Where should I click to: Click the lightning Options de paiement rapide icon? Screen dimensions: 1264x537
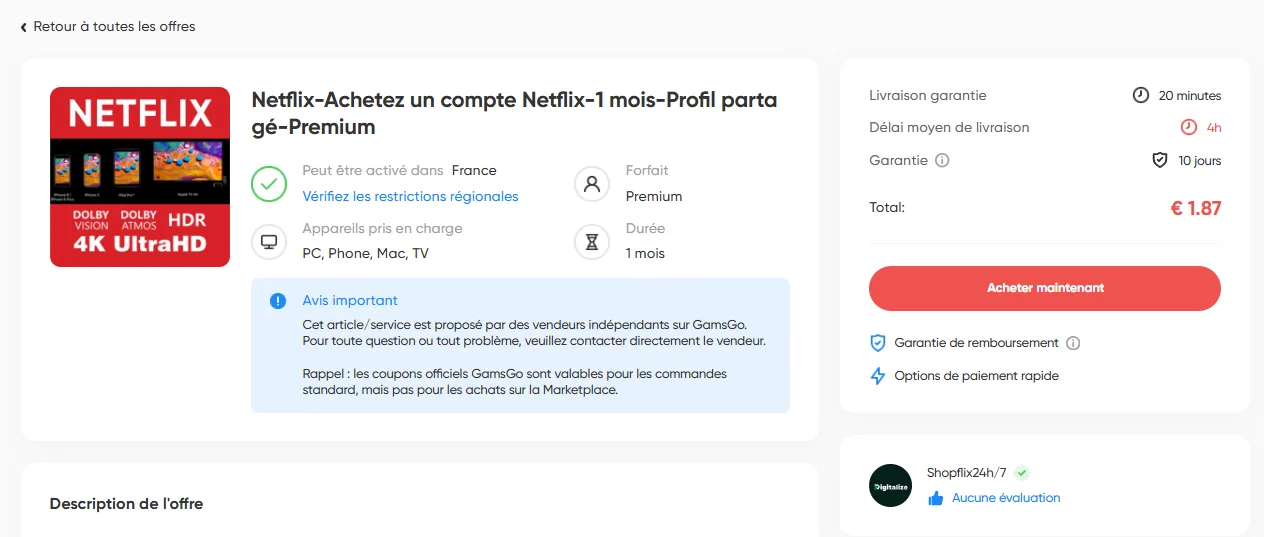pos(878,376)
